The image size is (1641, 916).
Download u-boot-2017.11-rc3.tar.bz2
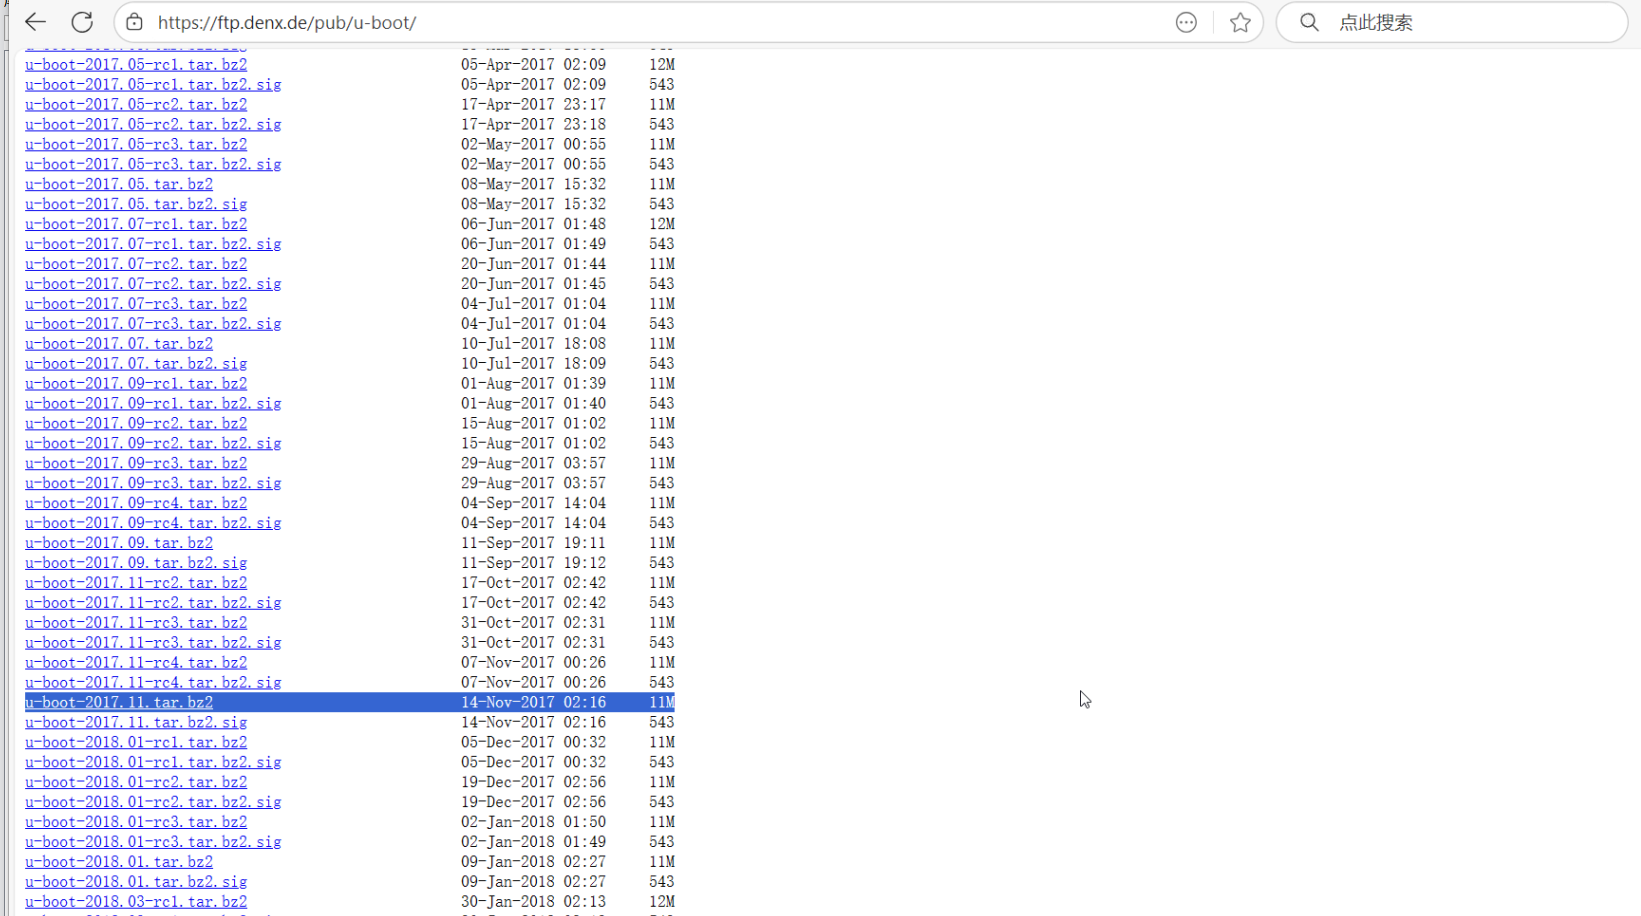[136, 624]
